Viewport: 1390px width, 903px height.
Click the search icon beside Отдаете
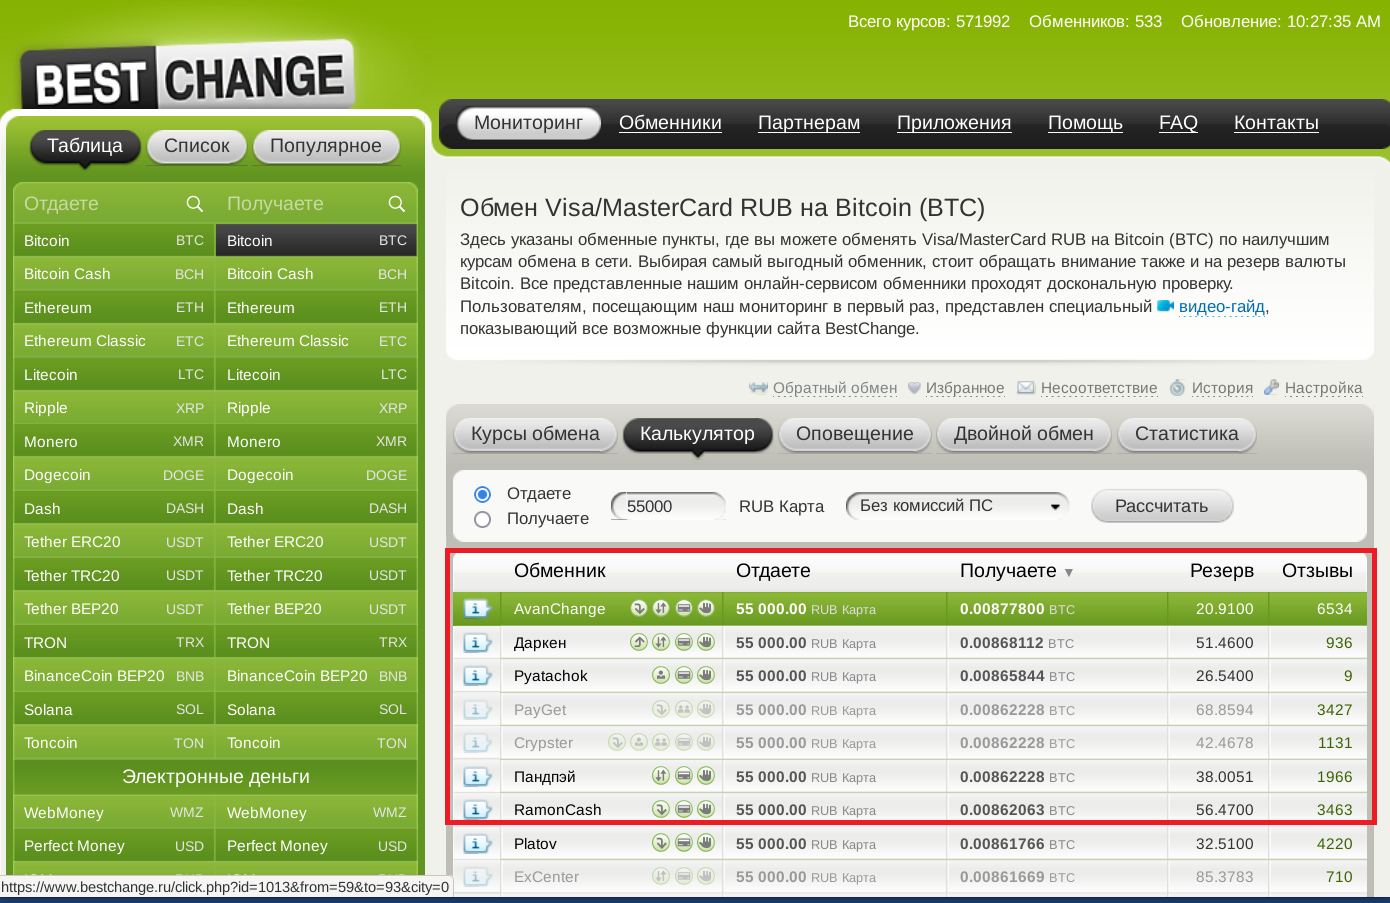pos(195,204)
